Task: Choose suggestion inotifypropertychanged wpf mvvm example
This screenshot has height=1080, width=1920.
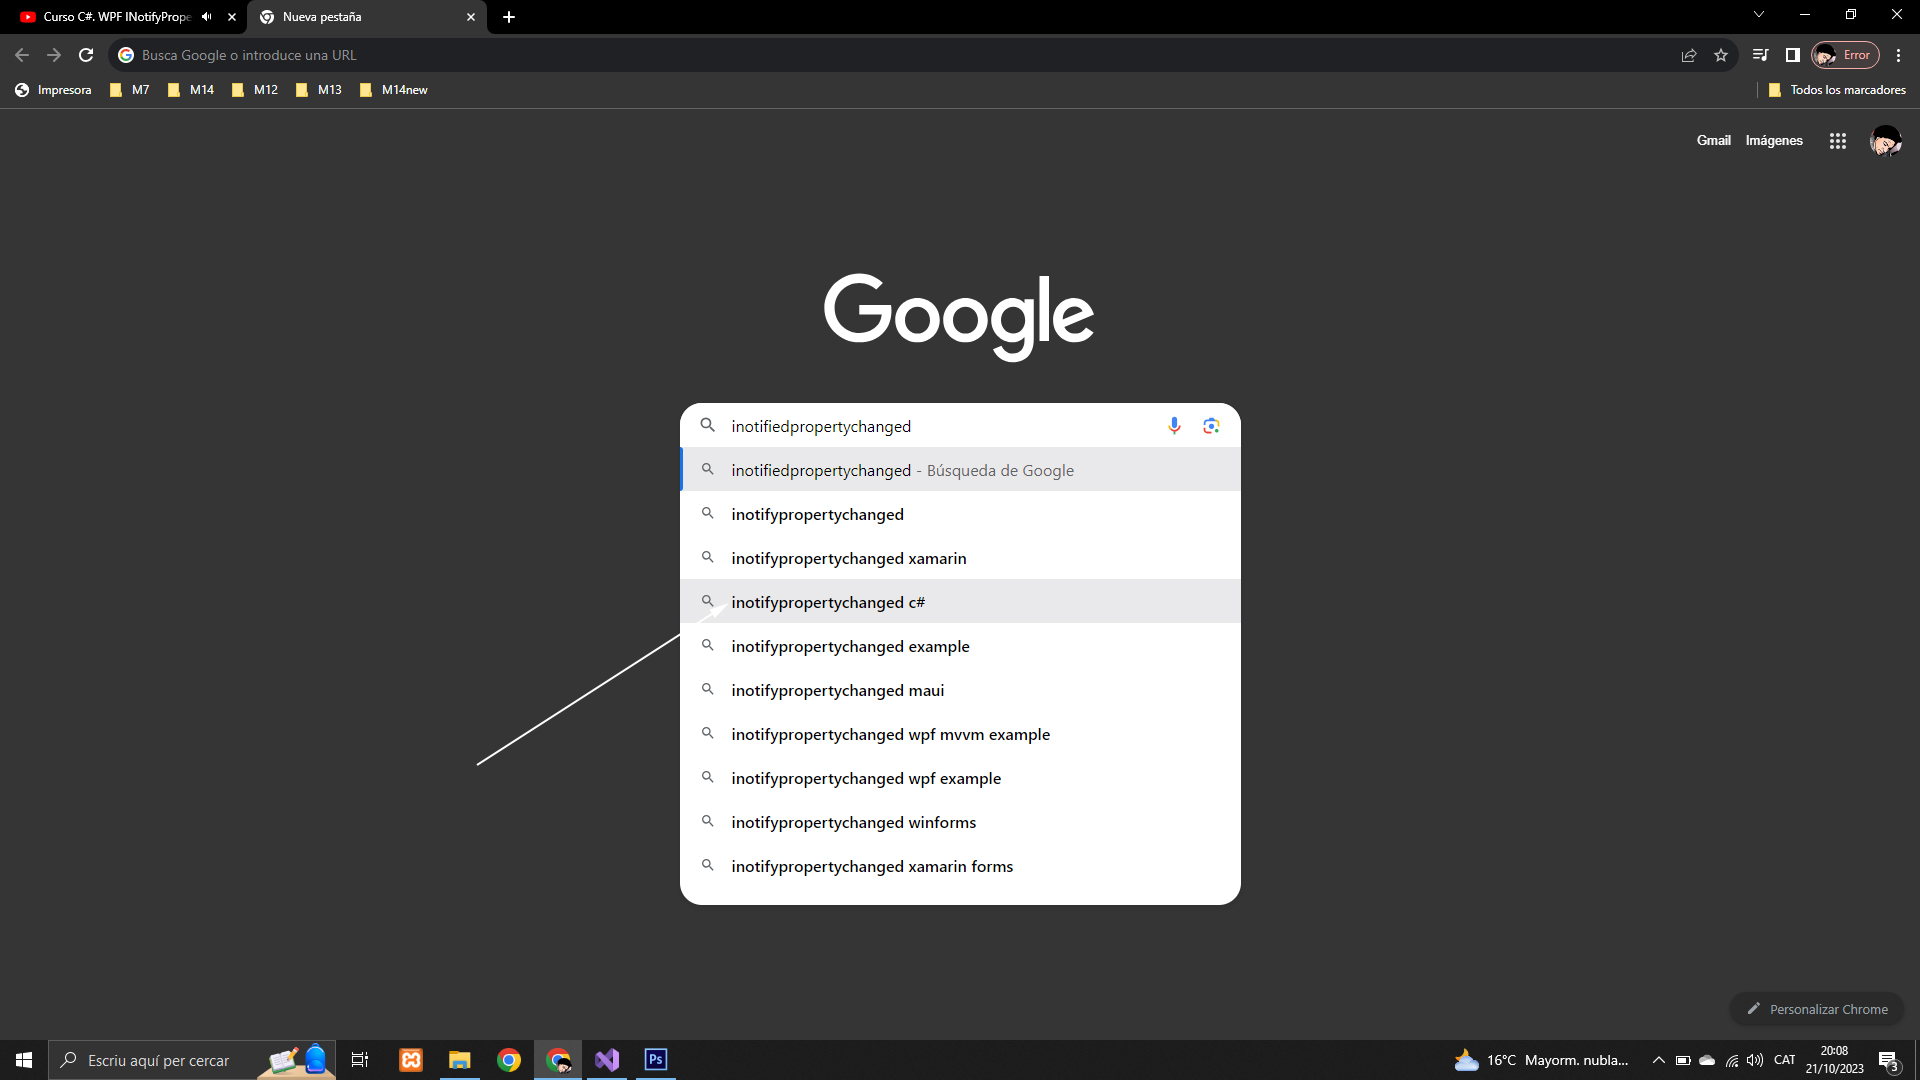Action: [890, 734]
